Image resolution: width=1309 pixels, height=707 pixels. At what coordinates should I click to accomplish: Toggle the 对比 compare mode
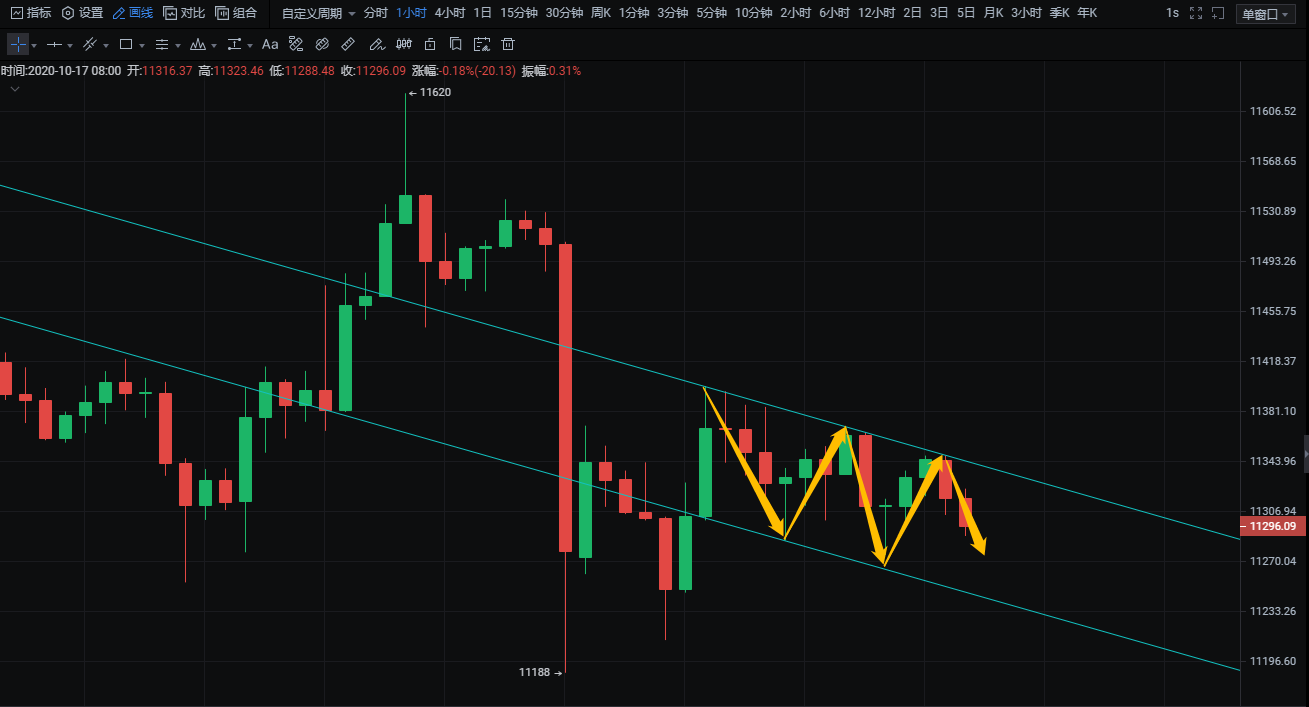pyautogui.click(x=184, y=13)
